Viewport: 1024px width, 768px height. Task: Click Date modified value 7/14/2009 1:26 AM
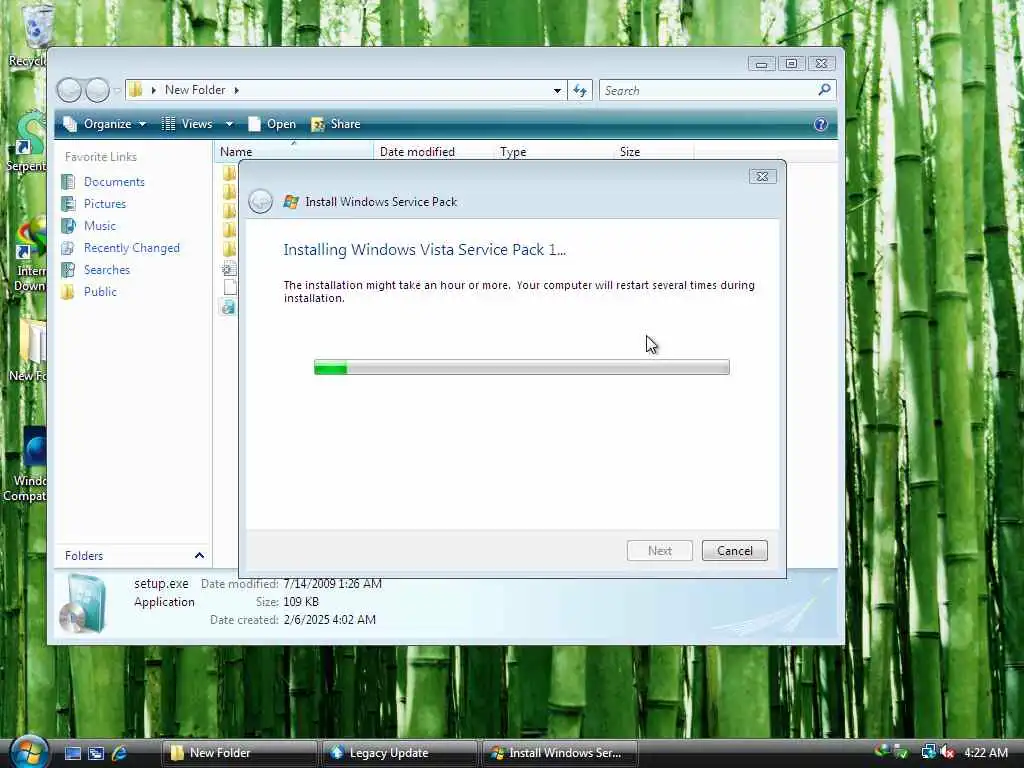tap(332, 584)
